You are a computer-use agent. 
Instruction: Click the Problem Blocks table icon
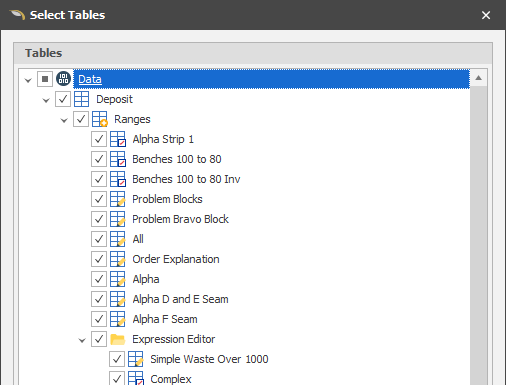tap(118, 199)
